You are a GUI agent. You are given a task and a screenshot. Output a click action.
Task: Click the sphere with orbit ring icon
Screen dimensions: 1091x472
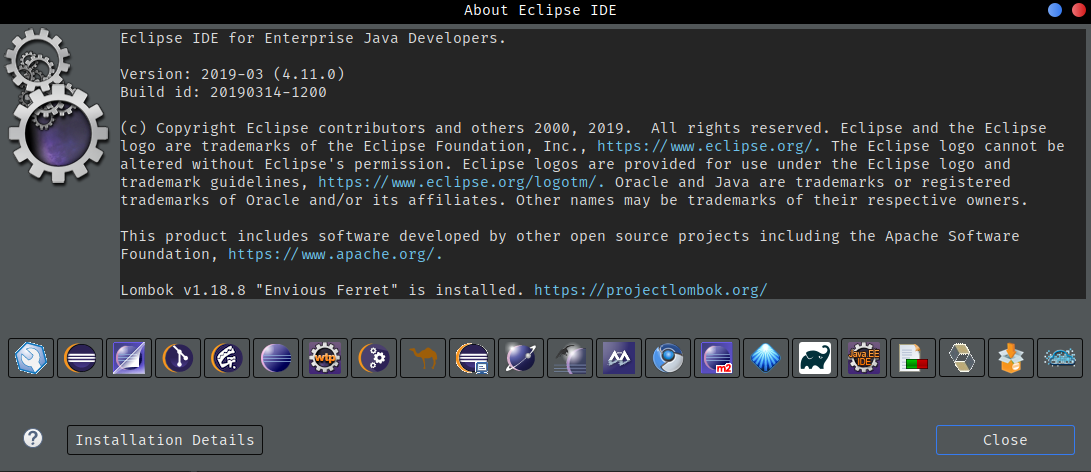tap(521, 358)
